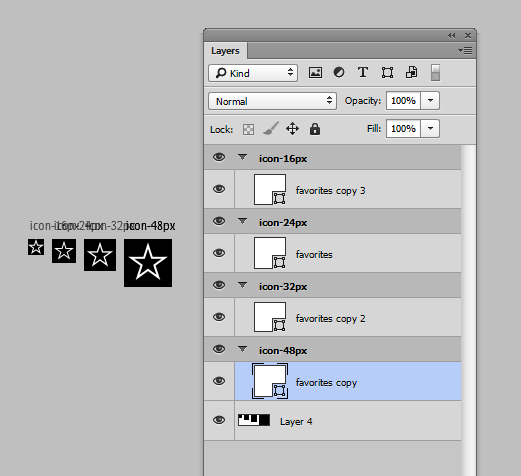Click the favorites layer thumbnail
Screen dimensions: 521x476
[x=270, y=253]
